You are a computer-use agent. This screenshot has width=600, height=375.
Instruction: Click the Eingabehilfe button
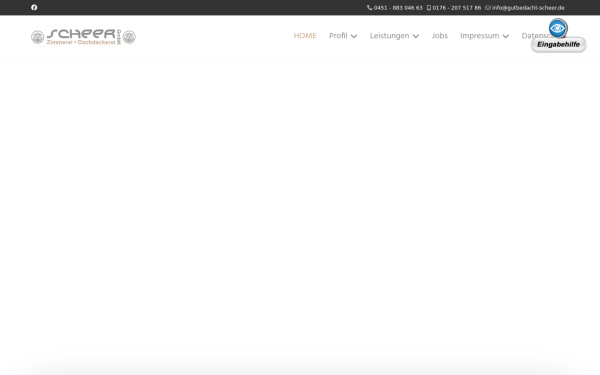tap(558, 44)
